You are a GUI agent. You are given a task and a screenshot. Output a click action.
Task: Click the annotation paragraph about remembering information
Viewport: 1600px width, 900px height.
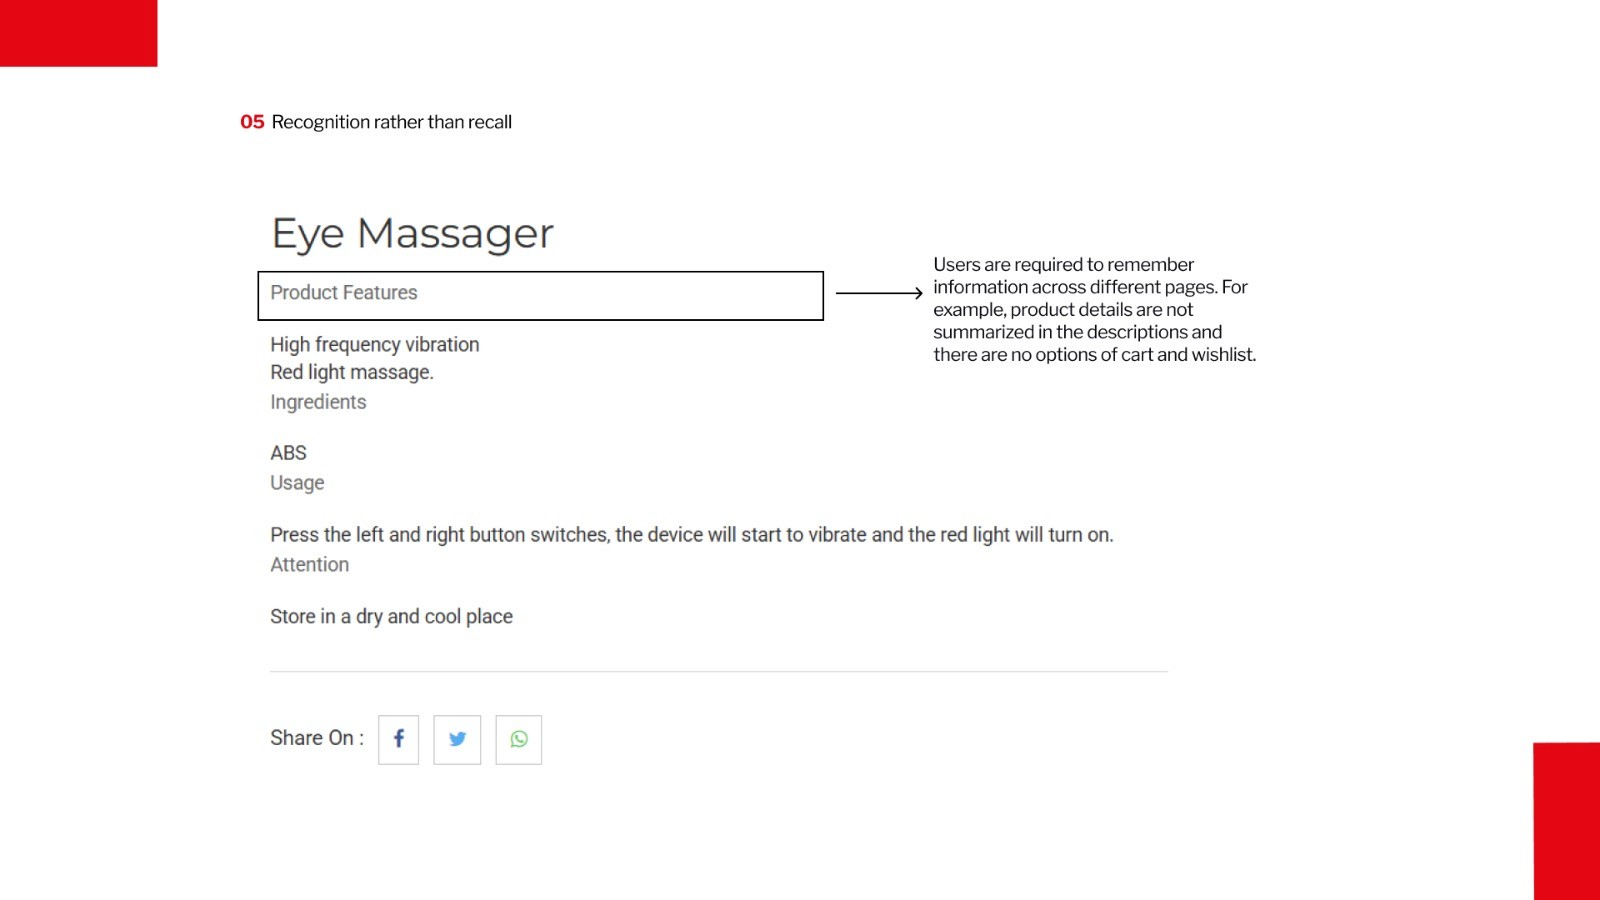click(x=1094, y=310)
